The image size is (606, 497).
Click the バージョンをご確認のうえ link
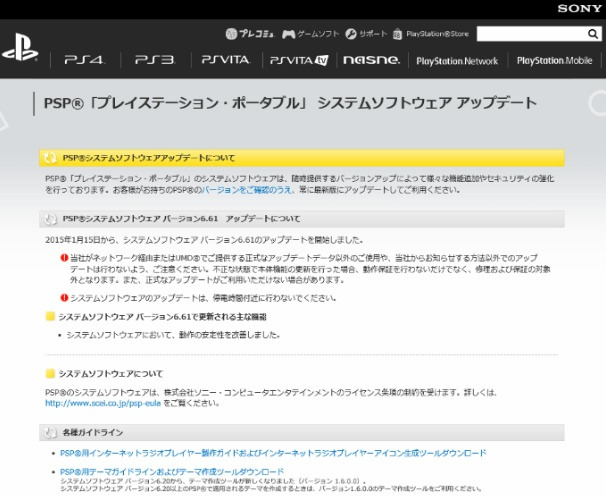(248, 190)
